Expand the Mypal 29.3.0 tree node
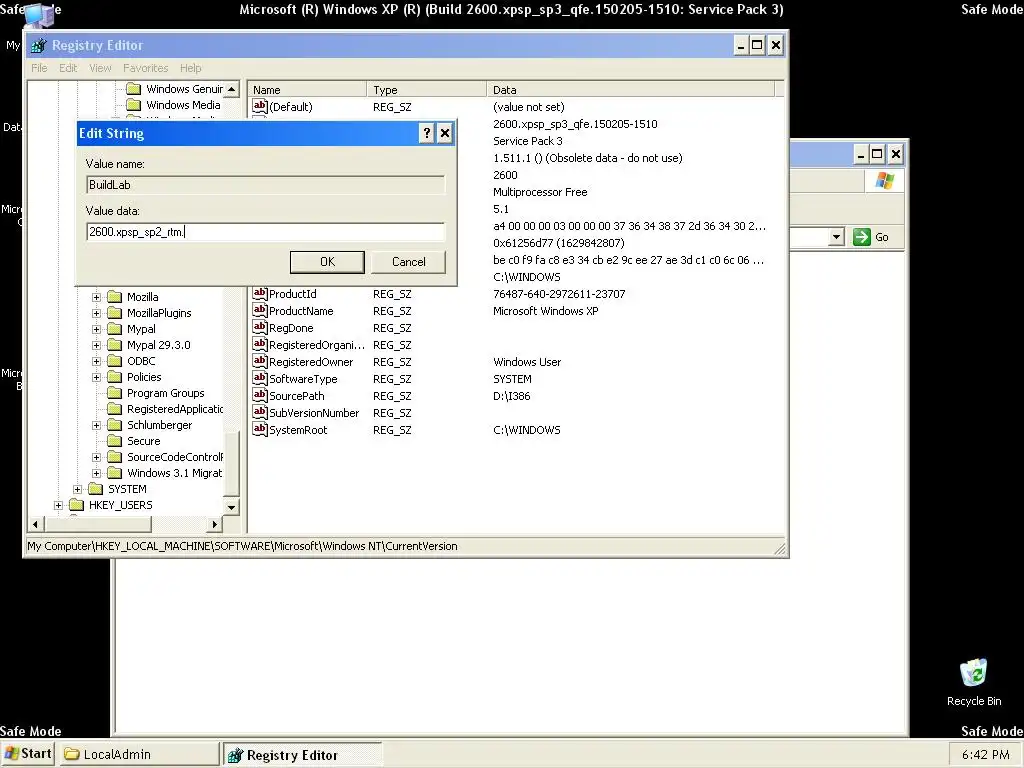1024x768 pixels. tap(97, 345)
